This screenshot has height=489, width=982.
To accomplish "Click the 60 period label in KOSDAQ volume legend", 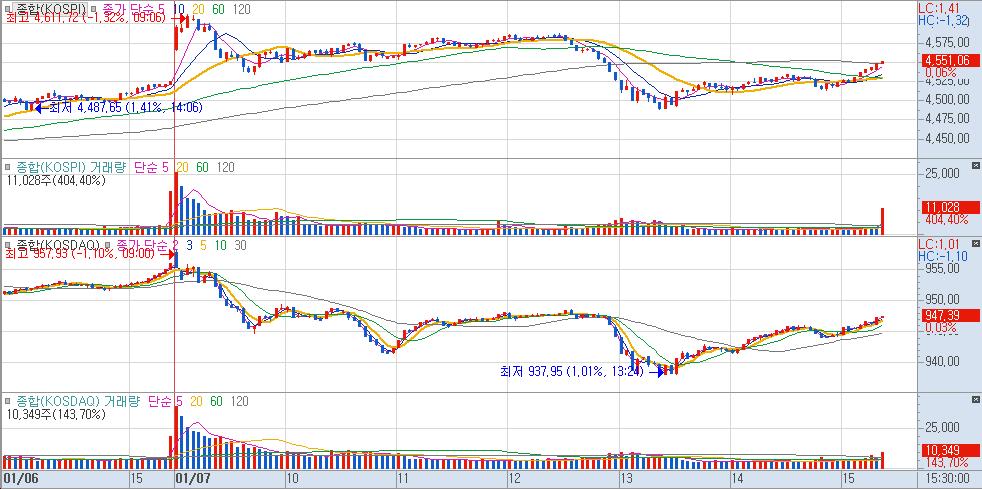I will (x=216, y=401).
